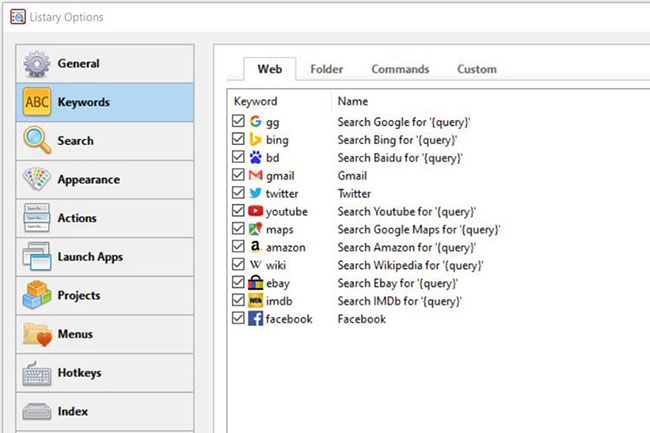Click the Search magnifier icon in sidebar
The image size is (650, 433).
tap(36, 140)
